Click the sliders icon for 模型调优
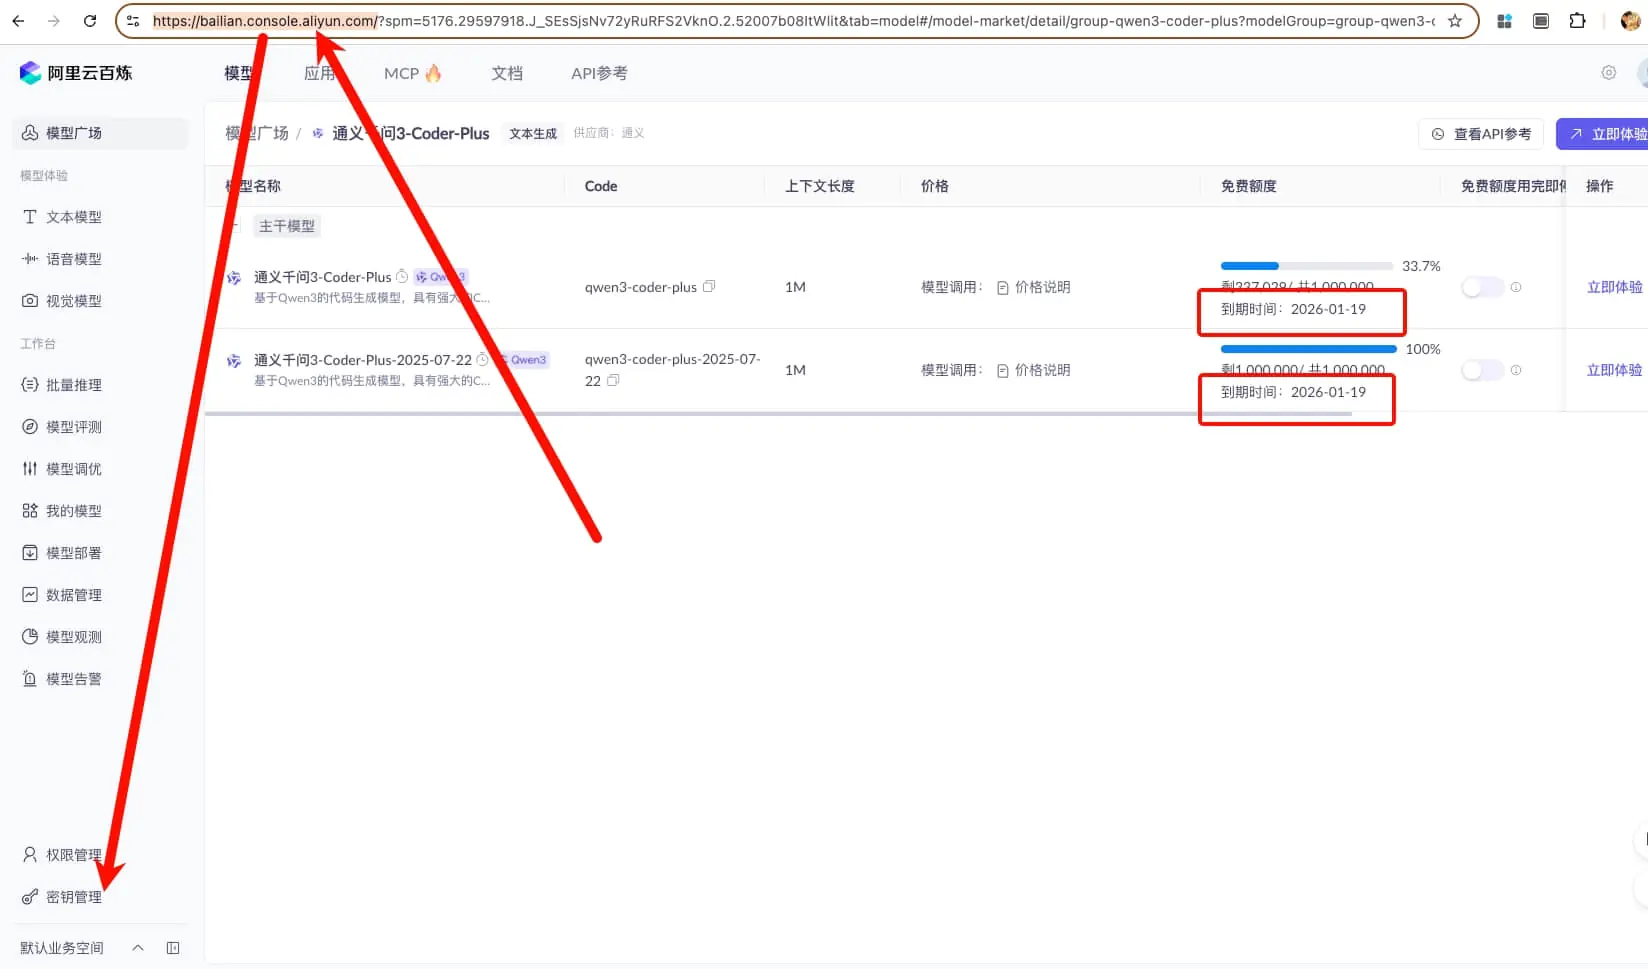The width and height of the screenshot is (1648, 969). 30,469
